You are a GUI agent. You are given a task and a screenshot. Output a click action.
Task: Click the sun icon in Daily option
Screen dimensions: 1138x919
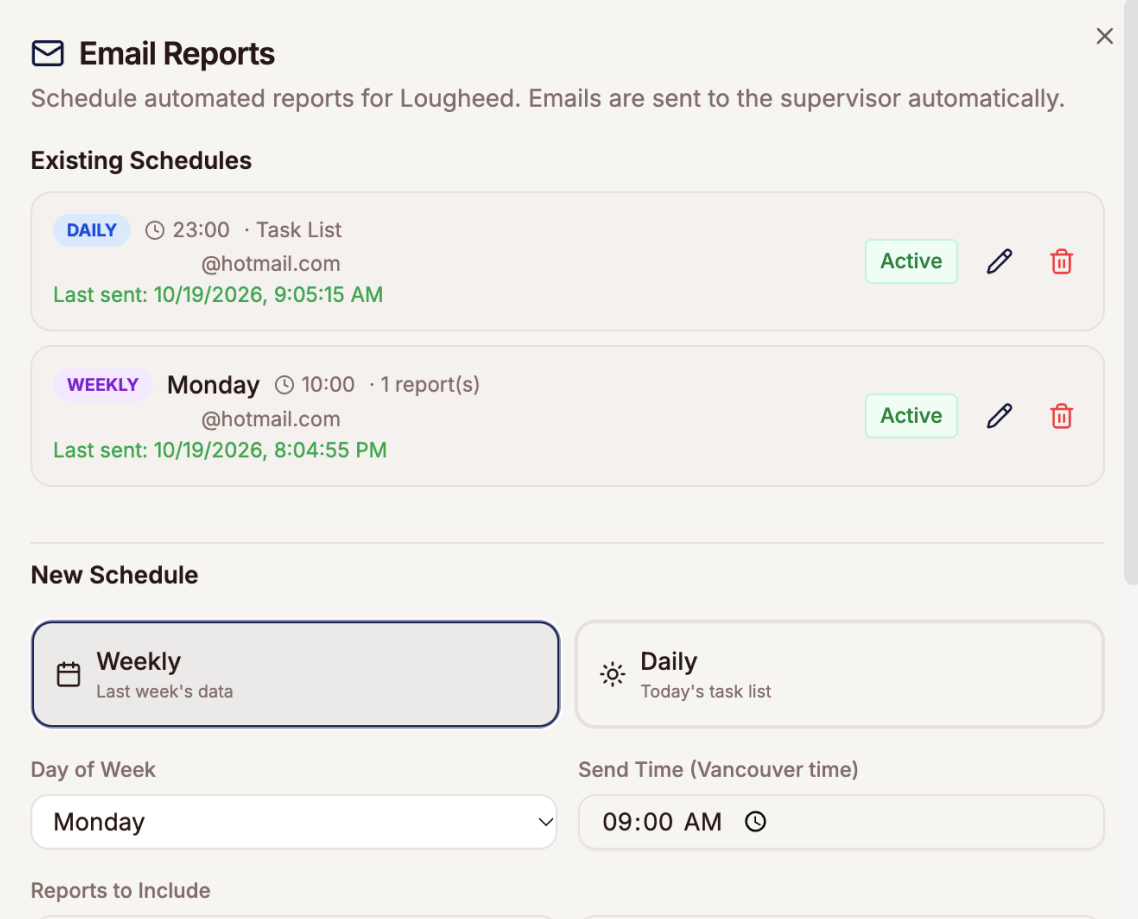[x=613, y=674]
